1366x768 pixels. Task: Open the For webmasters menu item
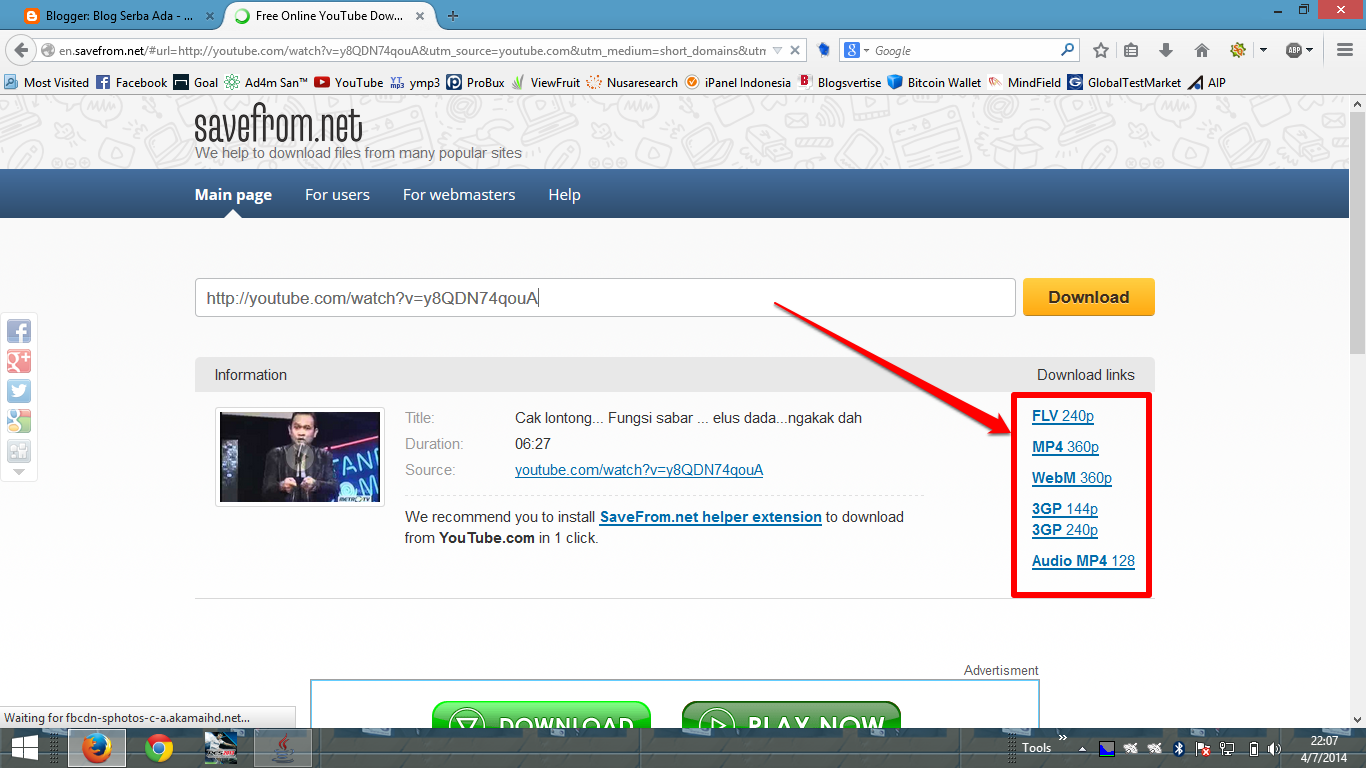pyautogui.click(x=459, y=195)
